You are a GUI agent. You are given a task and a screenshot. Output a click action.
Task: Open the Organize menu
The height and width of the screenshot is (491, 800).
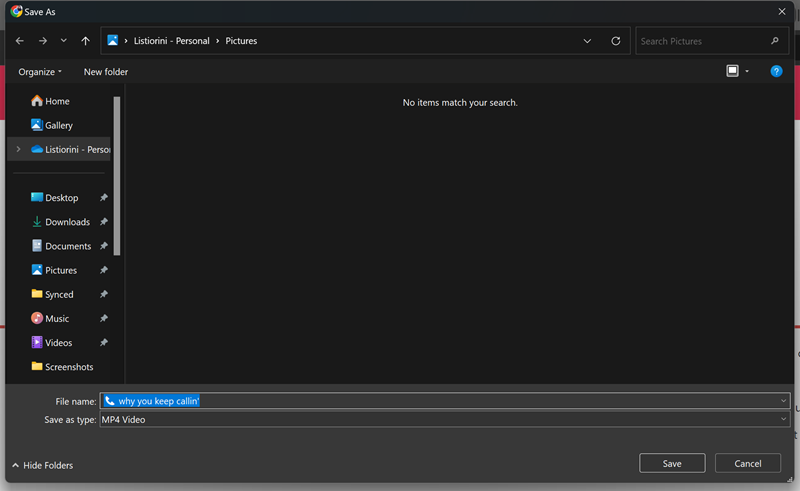(40, 72)
